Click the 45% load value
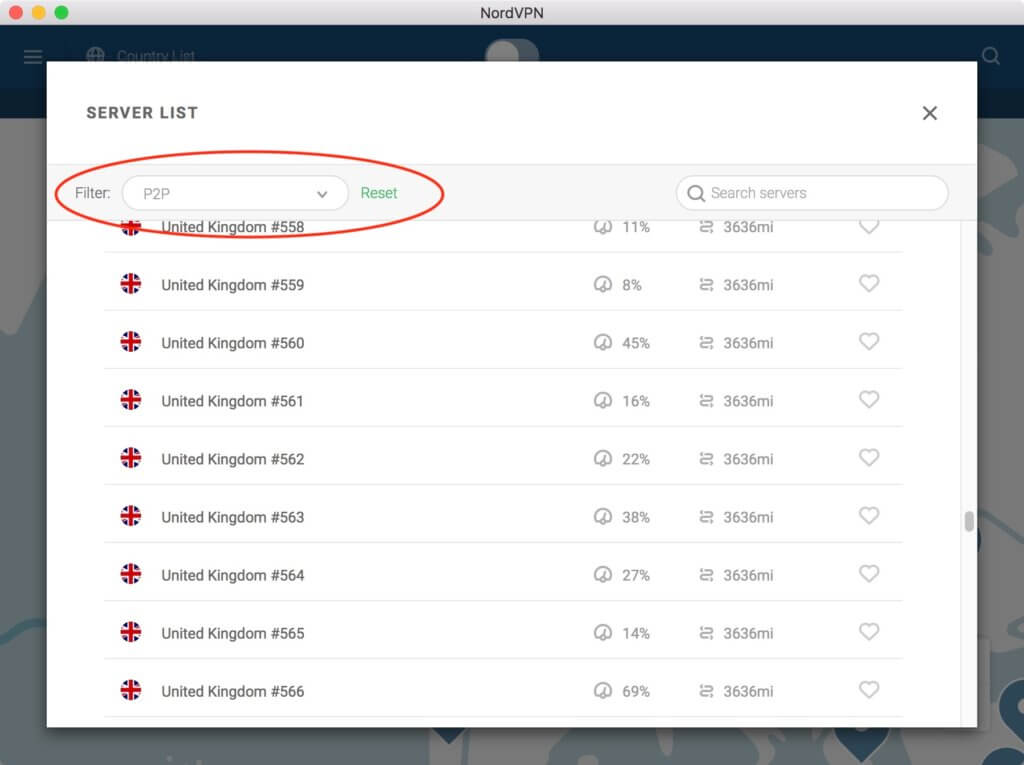Image resolution: width=1024 pixels, height=765 pixels. [635, 343]
